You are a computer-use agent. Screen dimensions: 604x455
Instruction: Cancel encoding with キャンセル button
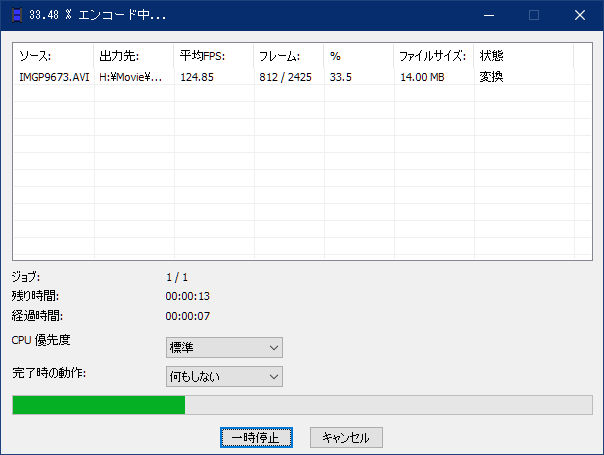pos(346,437)
